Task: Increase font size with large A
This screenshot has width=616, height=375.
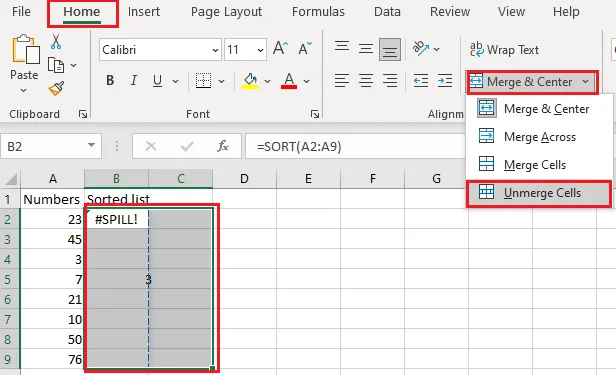Action: [280, 49]
